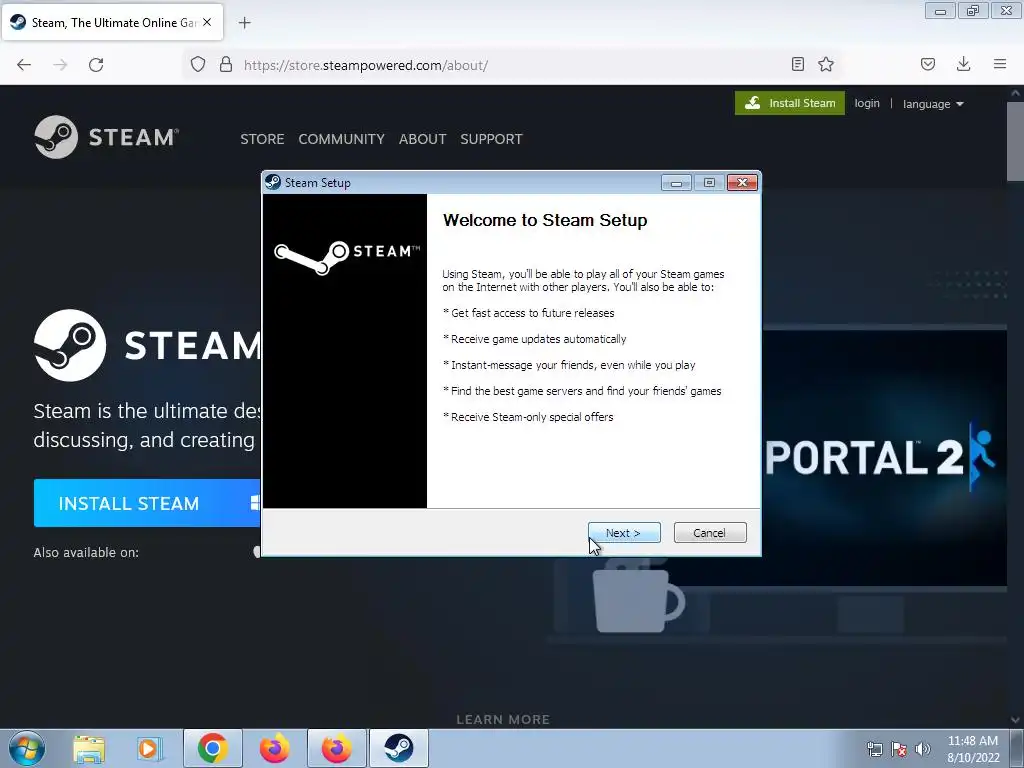The height and width of the screenshot is (768, 1024).
Task: Open volume control tray icon
Action: [x=923, y=749]
